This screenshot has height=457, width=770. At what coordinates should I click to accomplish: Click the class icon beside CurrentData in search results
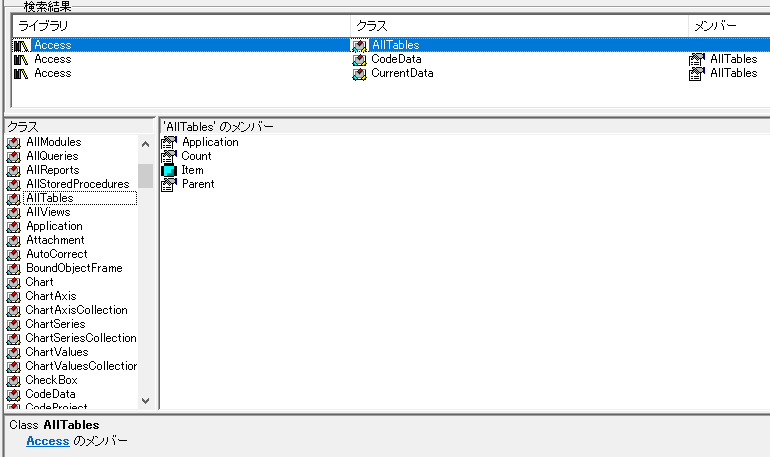[359, 74]
